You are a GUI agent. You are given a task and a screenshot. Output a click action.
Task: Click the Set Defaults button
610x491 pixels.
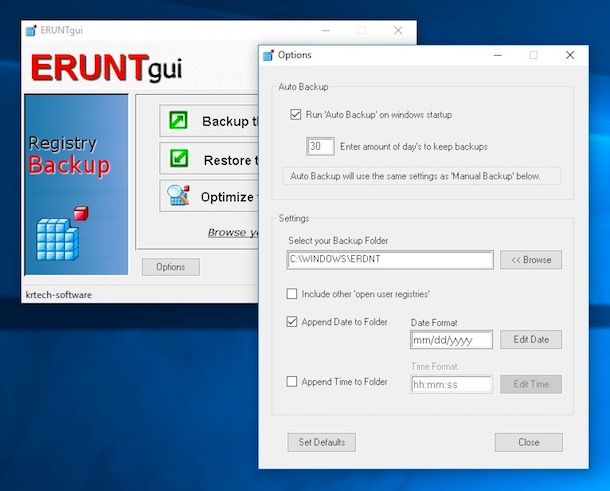[x=322, y=442]
